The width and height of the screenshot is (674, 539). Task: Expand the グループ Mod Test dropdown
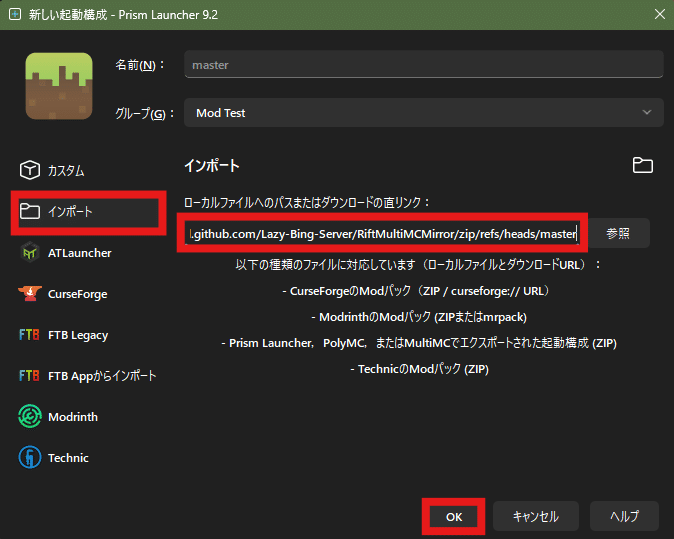click(423, 113)
